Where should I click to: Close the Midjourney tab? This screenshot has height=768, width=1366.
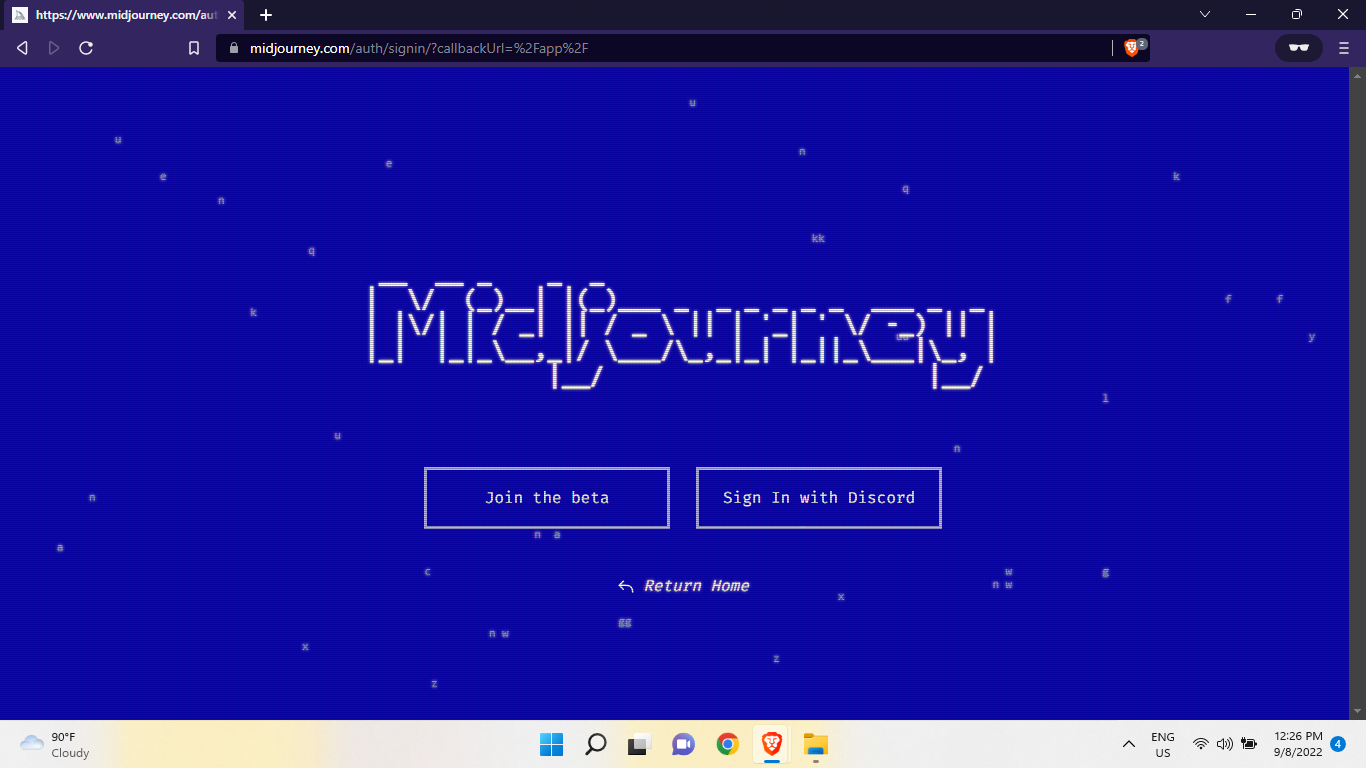232,15
